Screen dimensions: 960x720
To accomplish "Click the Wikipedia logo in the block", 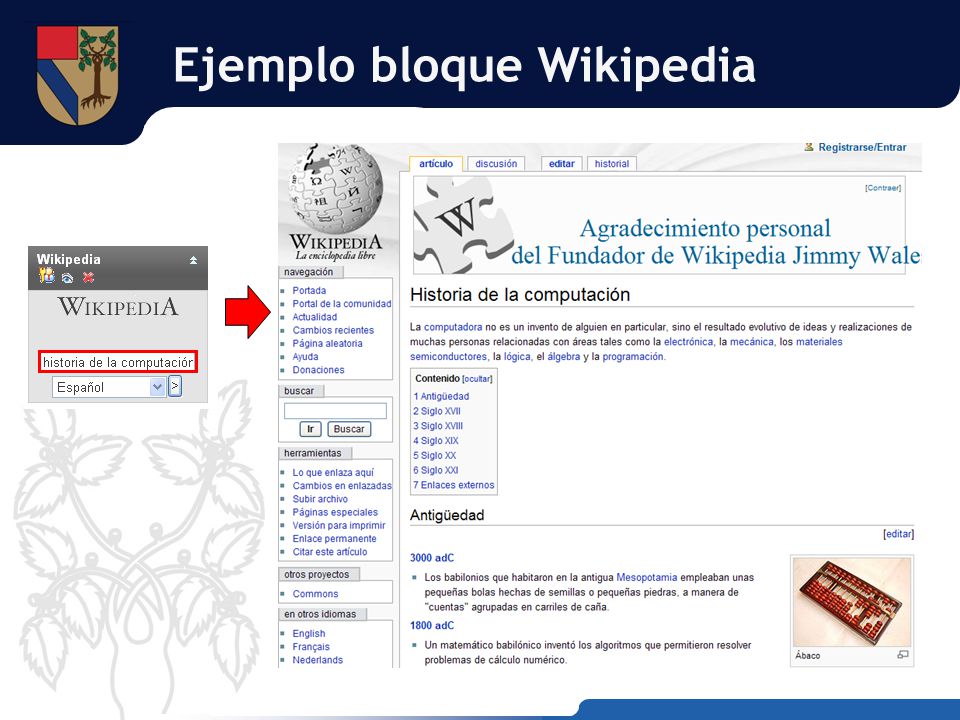I will (x=118, y=307).
